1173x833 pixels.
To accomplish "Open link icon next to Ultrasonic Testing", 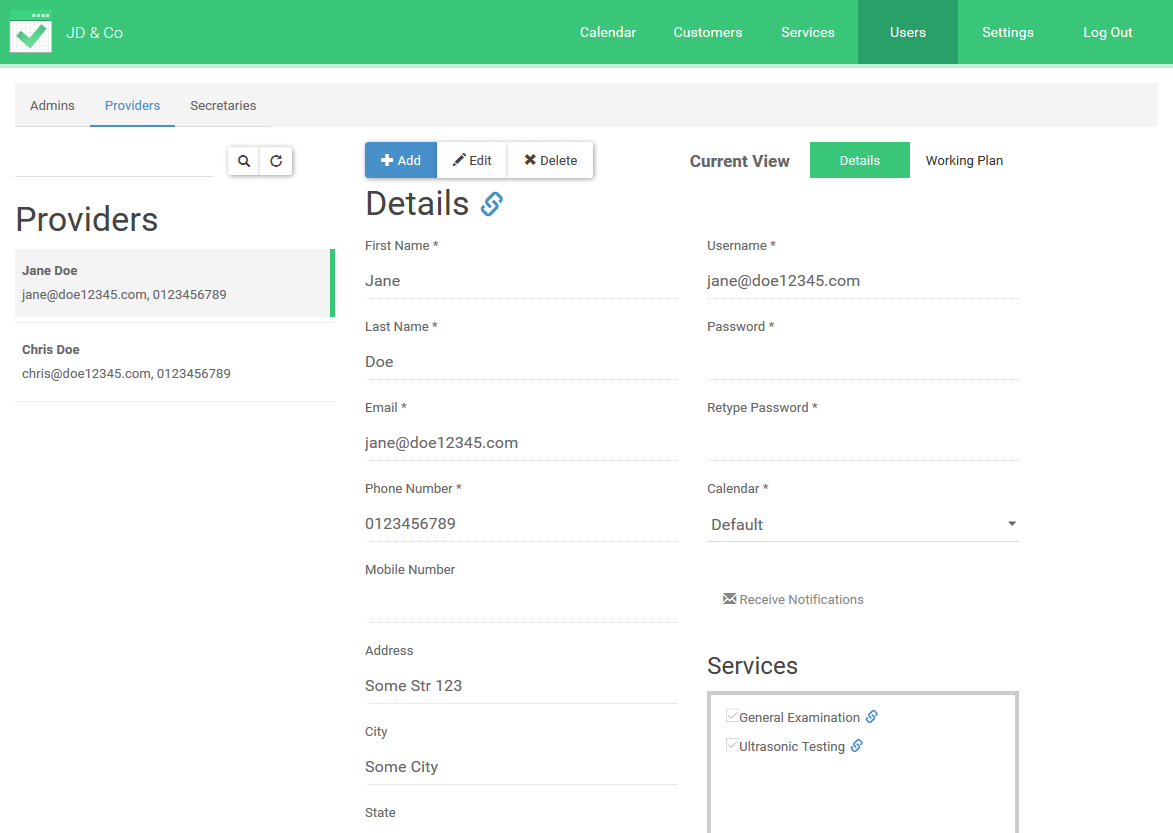I will click(x=857, y=746).
